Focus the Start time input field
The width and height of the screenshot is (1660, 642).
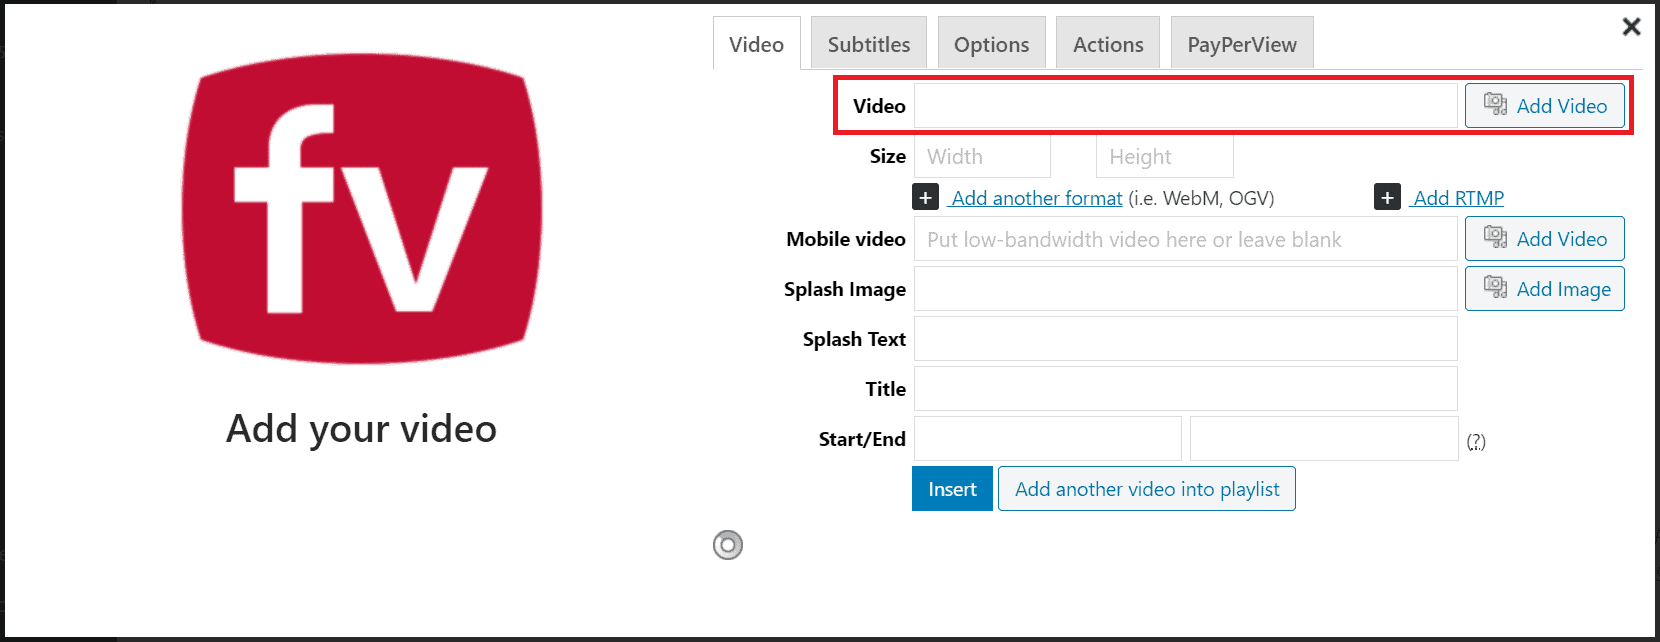coord(1048,438)
